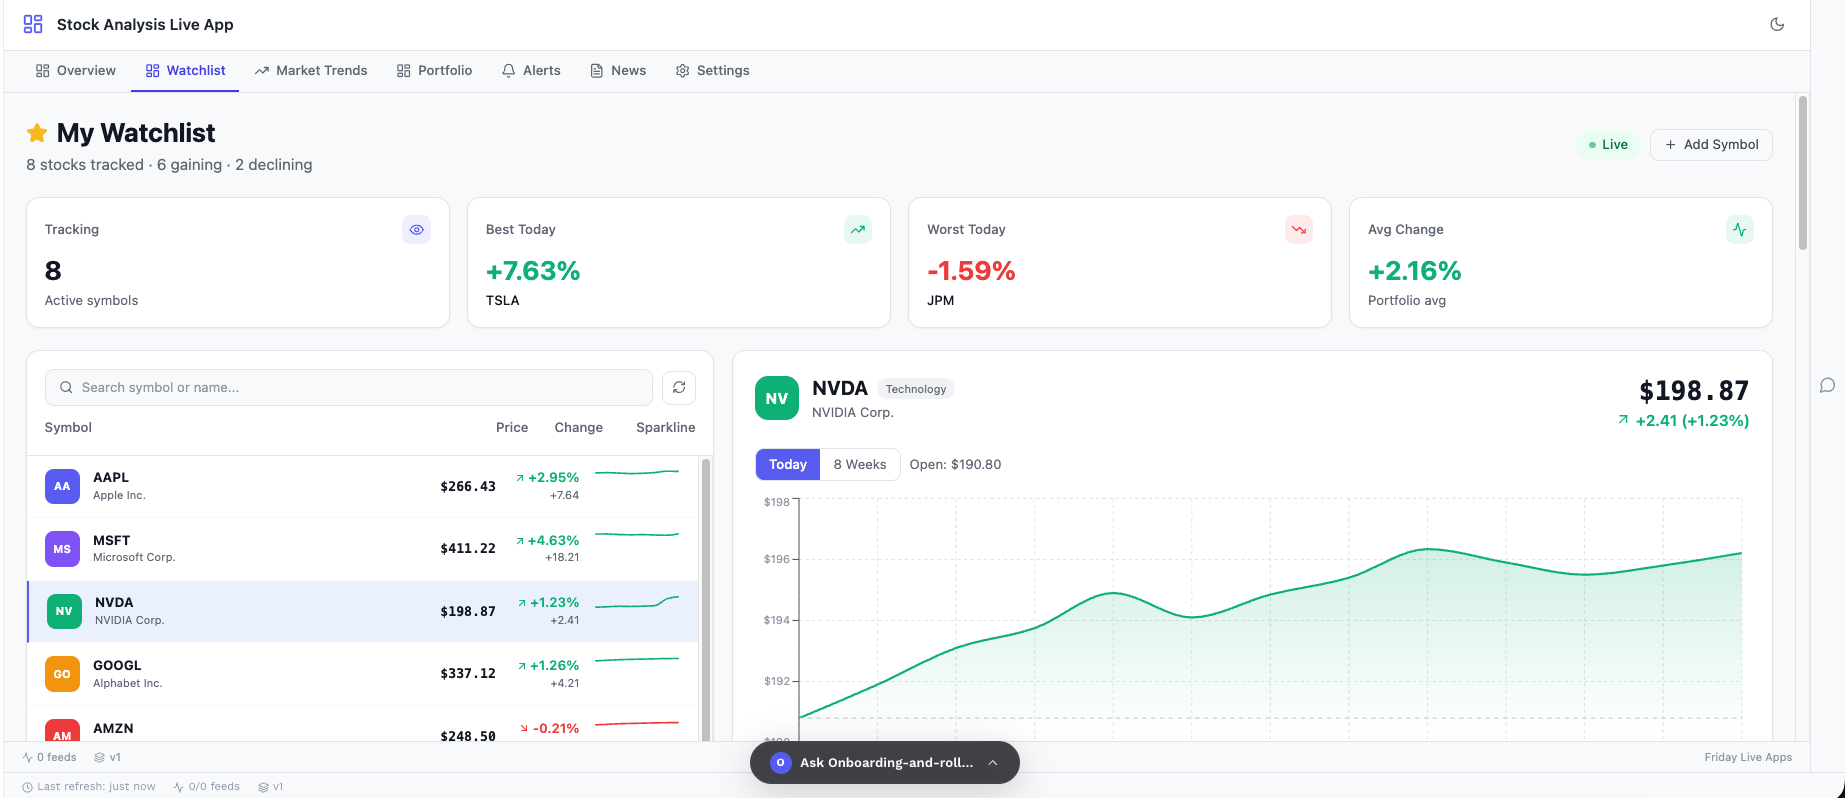This screenshot has height=798, width=1845.
Task: Open the Alerts tab
Action: [x=531, y=70]
